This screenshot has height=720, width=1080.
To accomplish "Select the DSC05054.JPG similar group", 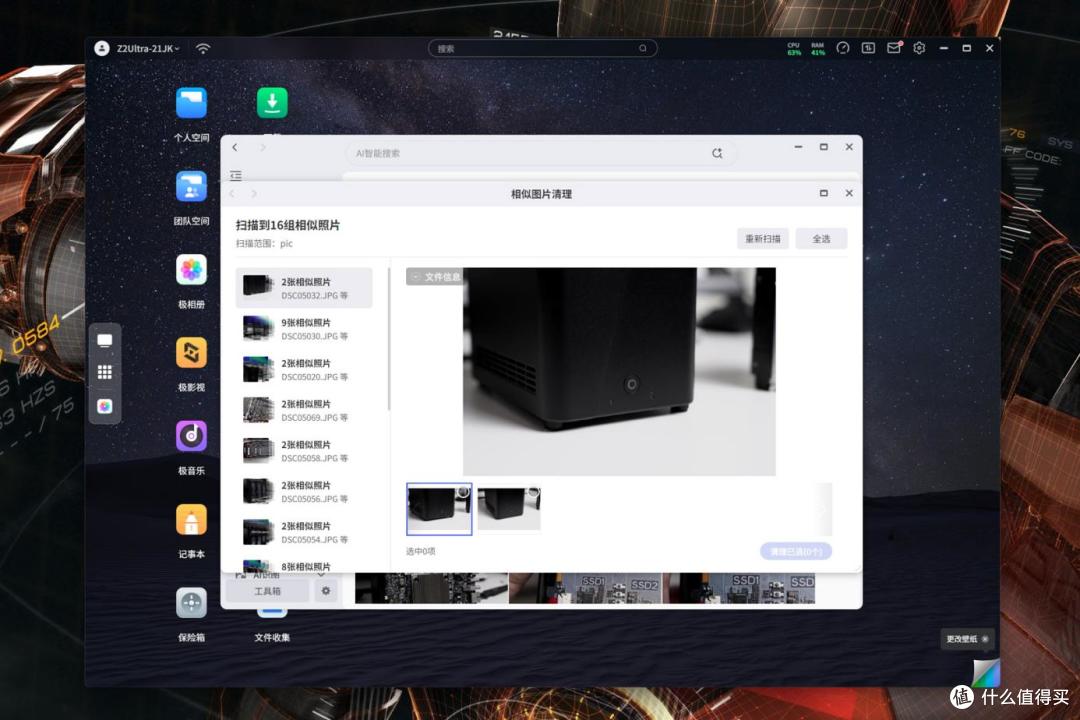I will 304,532.
